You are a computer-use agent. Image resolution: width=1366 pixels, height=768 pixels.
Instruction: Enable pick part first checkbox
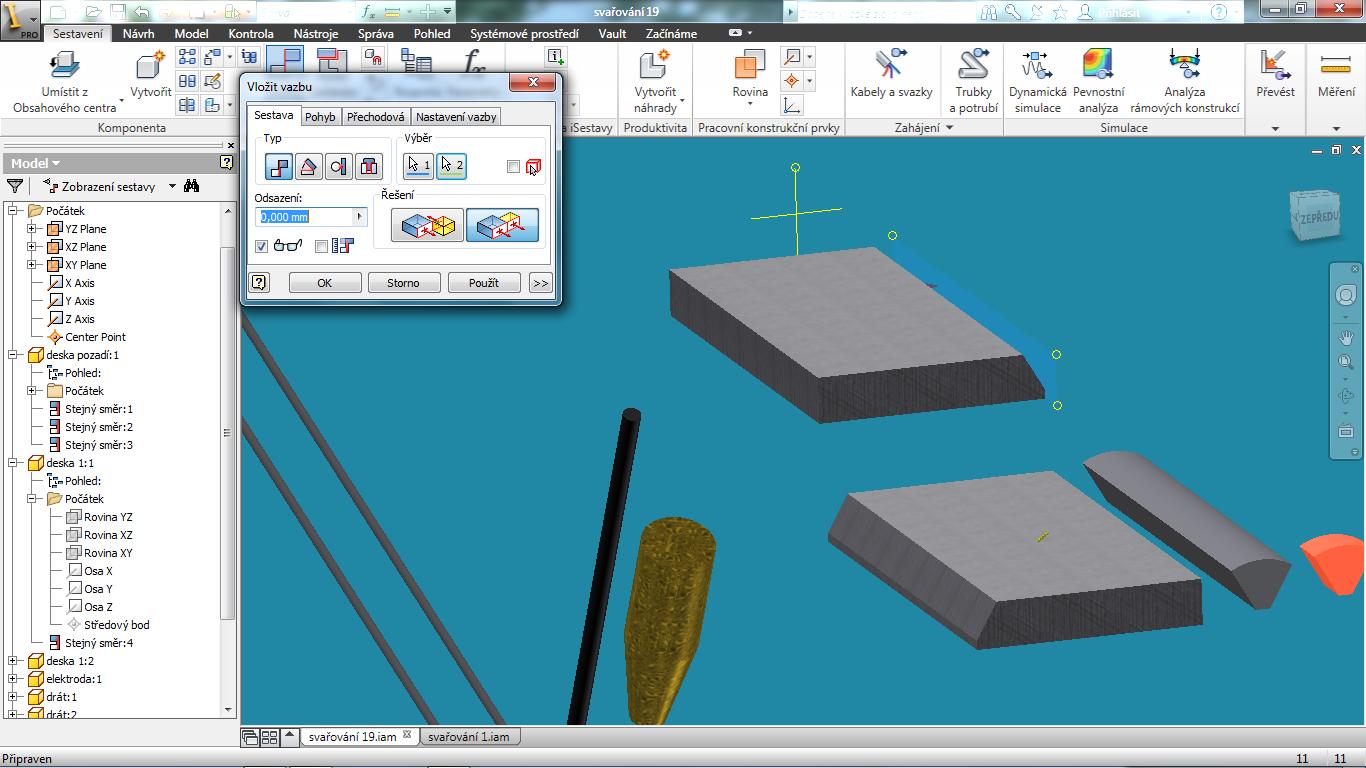tap(514, 167)
